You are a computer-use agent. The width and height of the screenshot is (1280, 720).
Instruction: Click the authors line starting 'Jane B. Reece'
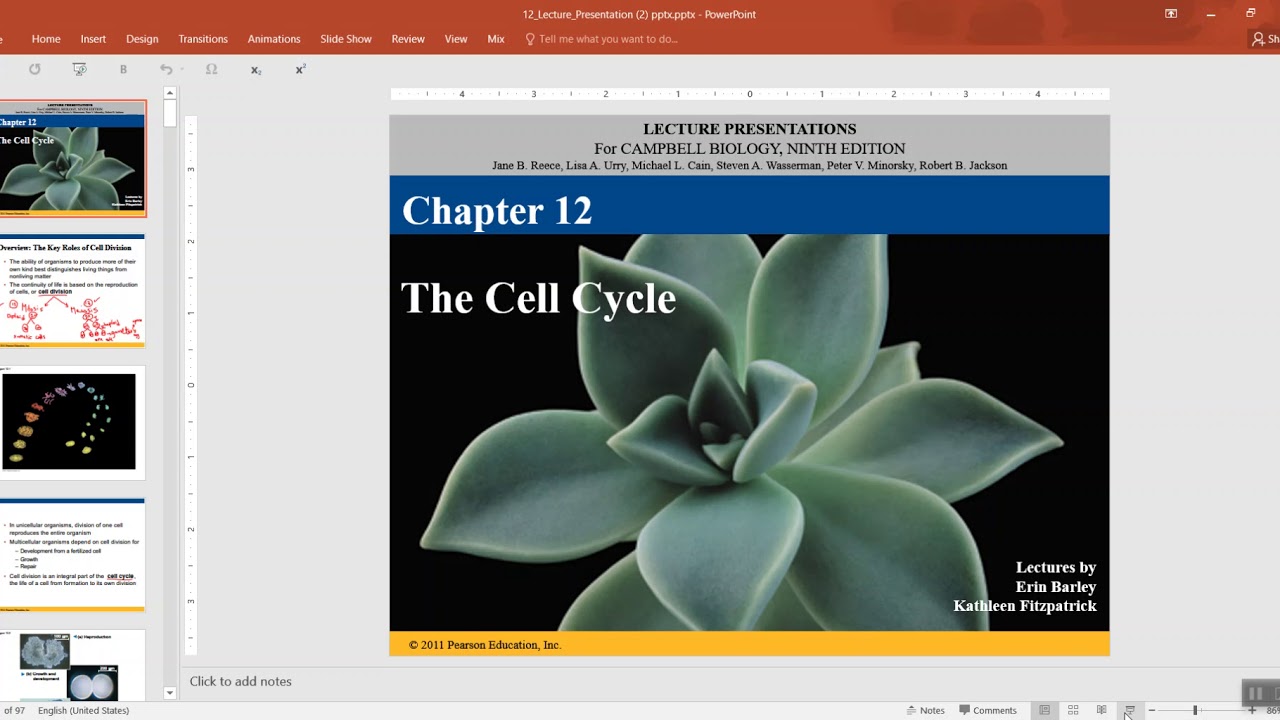(750, 165)
